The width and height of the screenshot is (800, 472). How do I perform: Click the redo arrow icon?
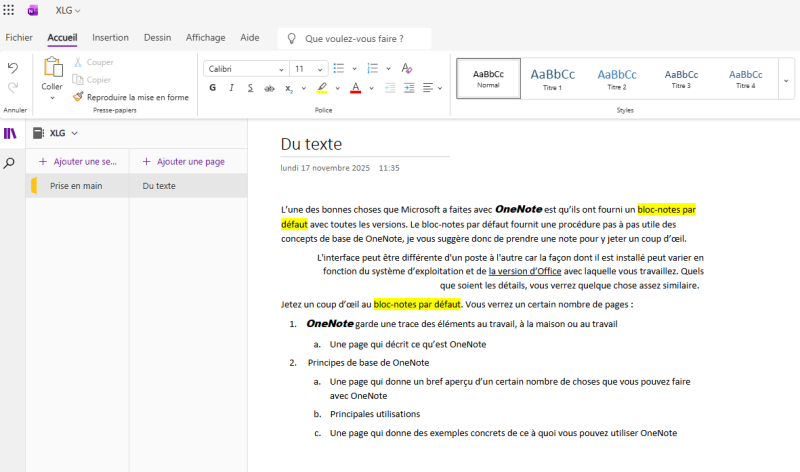pyautogui.click(x=13, y=88)
